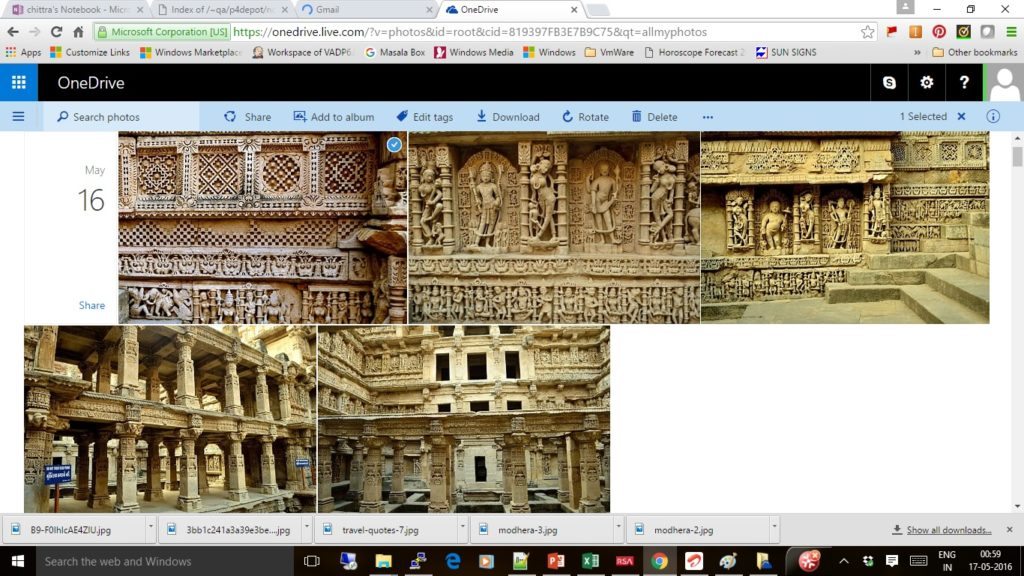The image size is (1024, 576).
Task: Delete the selected photo
Action: tap(654, 117)
